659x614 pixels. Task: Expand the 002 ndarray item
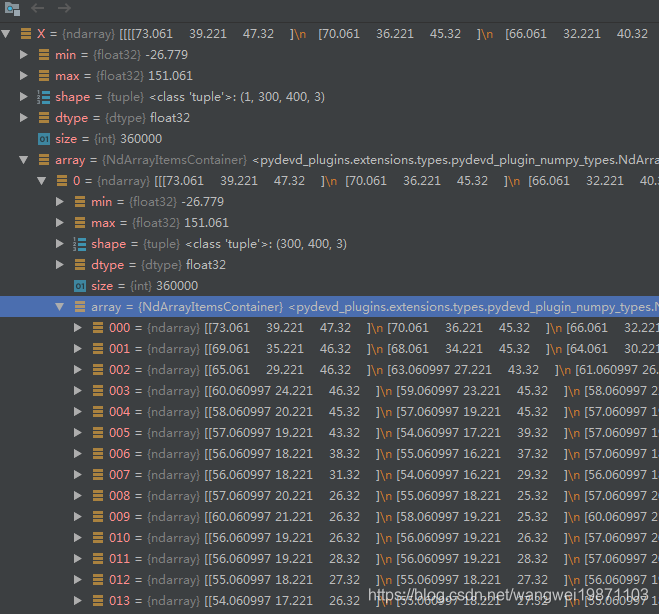click(x=78, y=370)
